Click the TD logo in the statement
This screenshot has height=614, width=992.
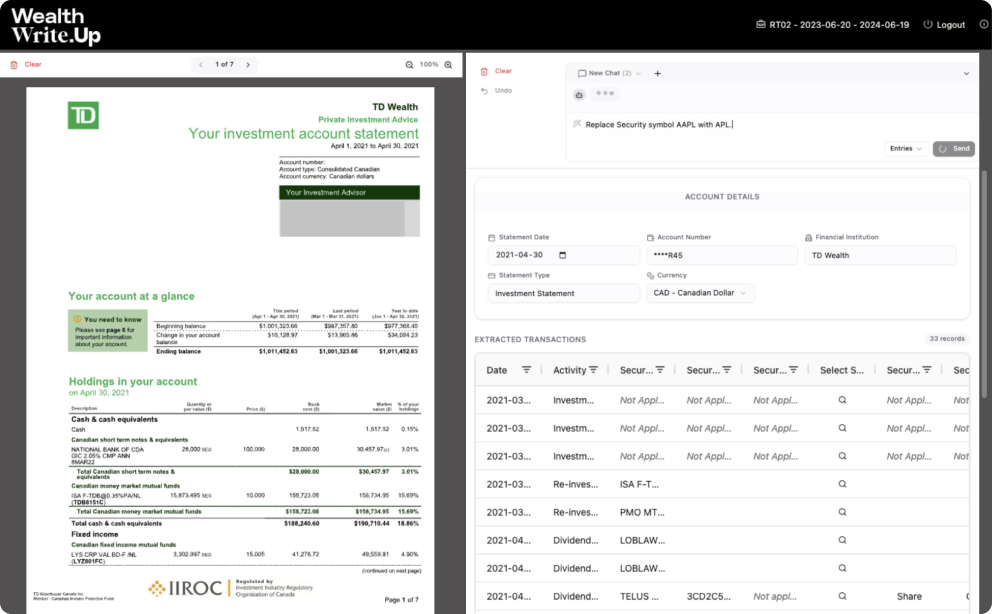[x=84, y=115]
